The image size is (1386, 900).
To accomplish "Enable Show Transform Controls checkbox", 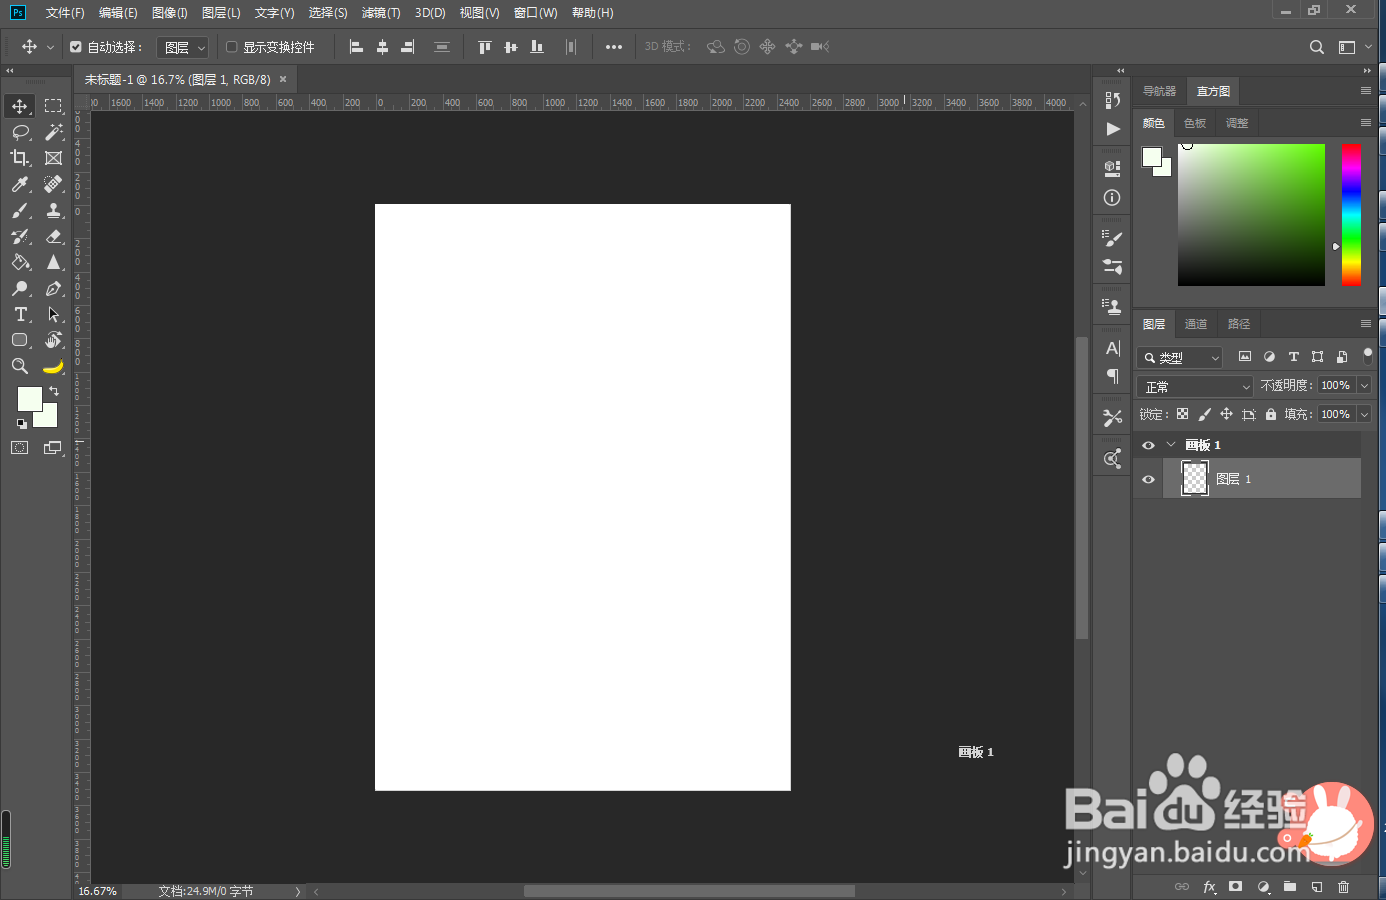I will [x=231, y=47].
